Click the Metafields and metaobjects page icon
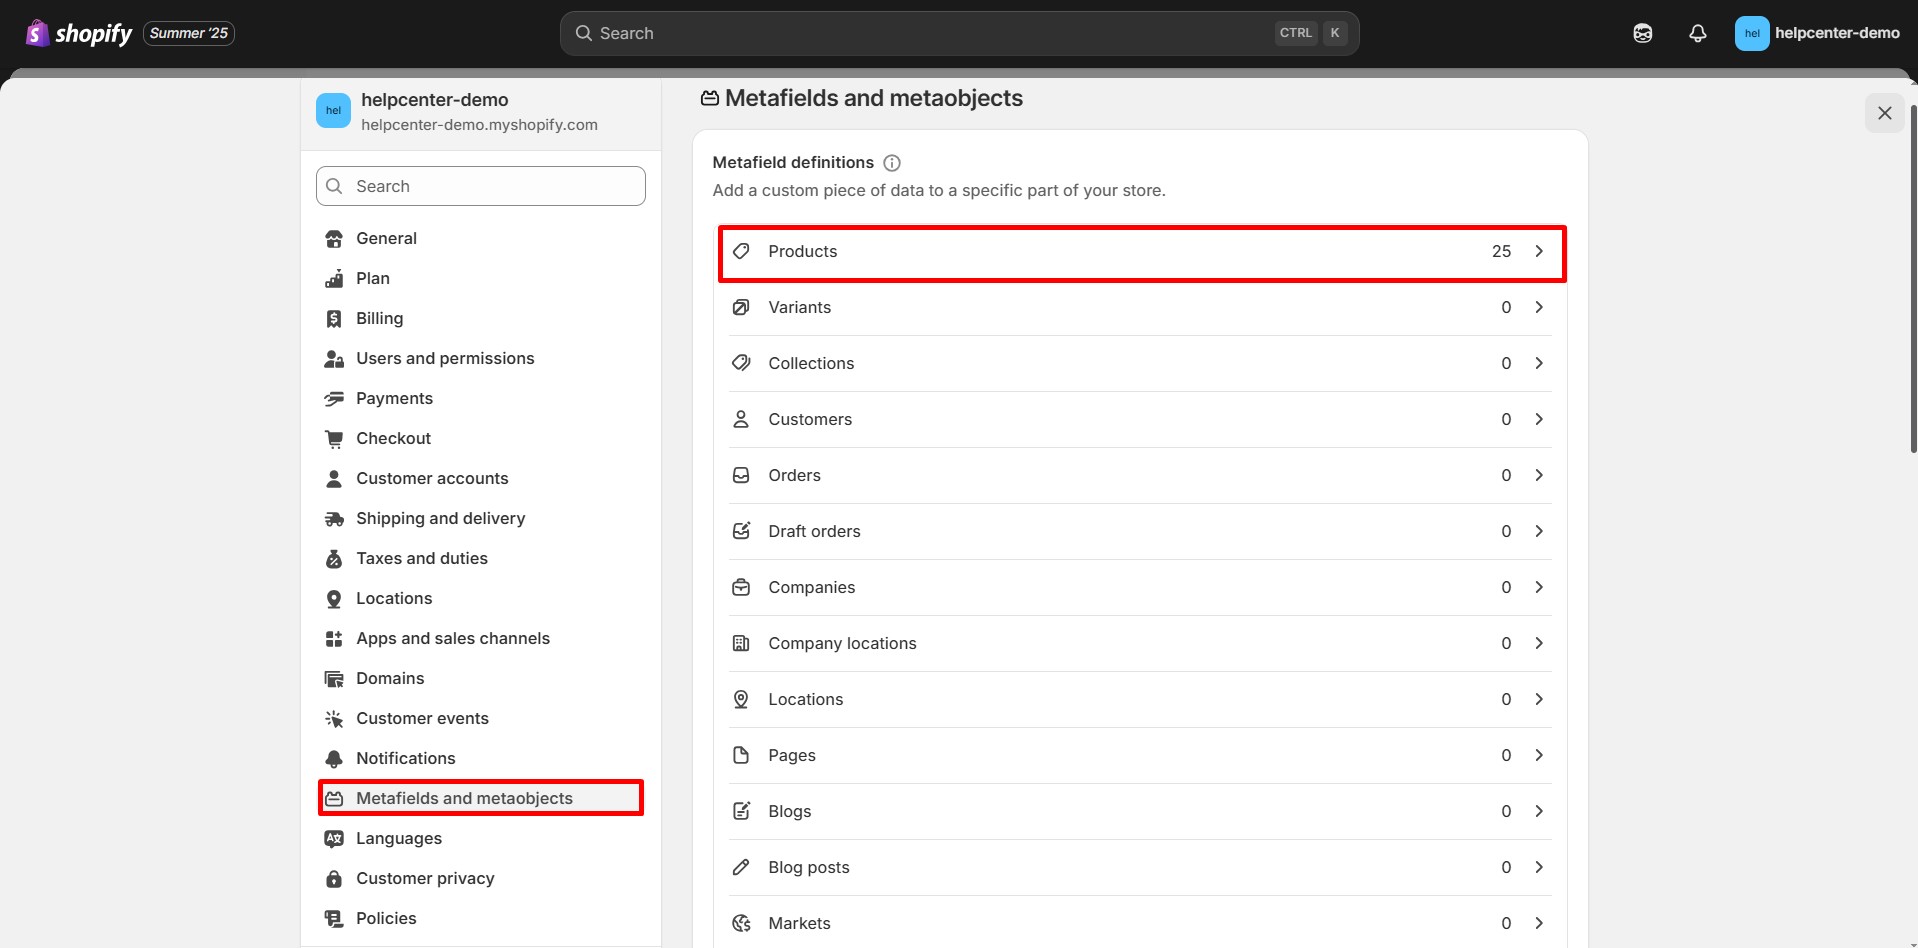This screenshot has width=1918, height=948. pyautogui.click(x=710, y=98)
